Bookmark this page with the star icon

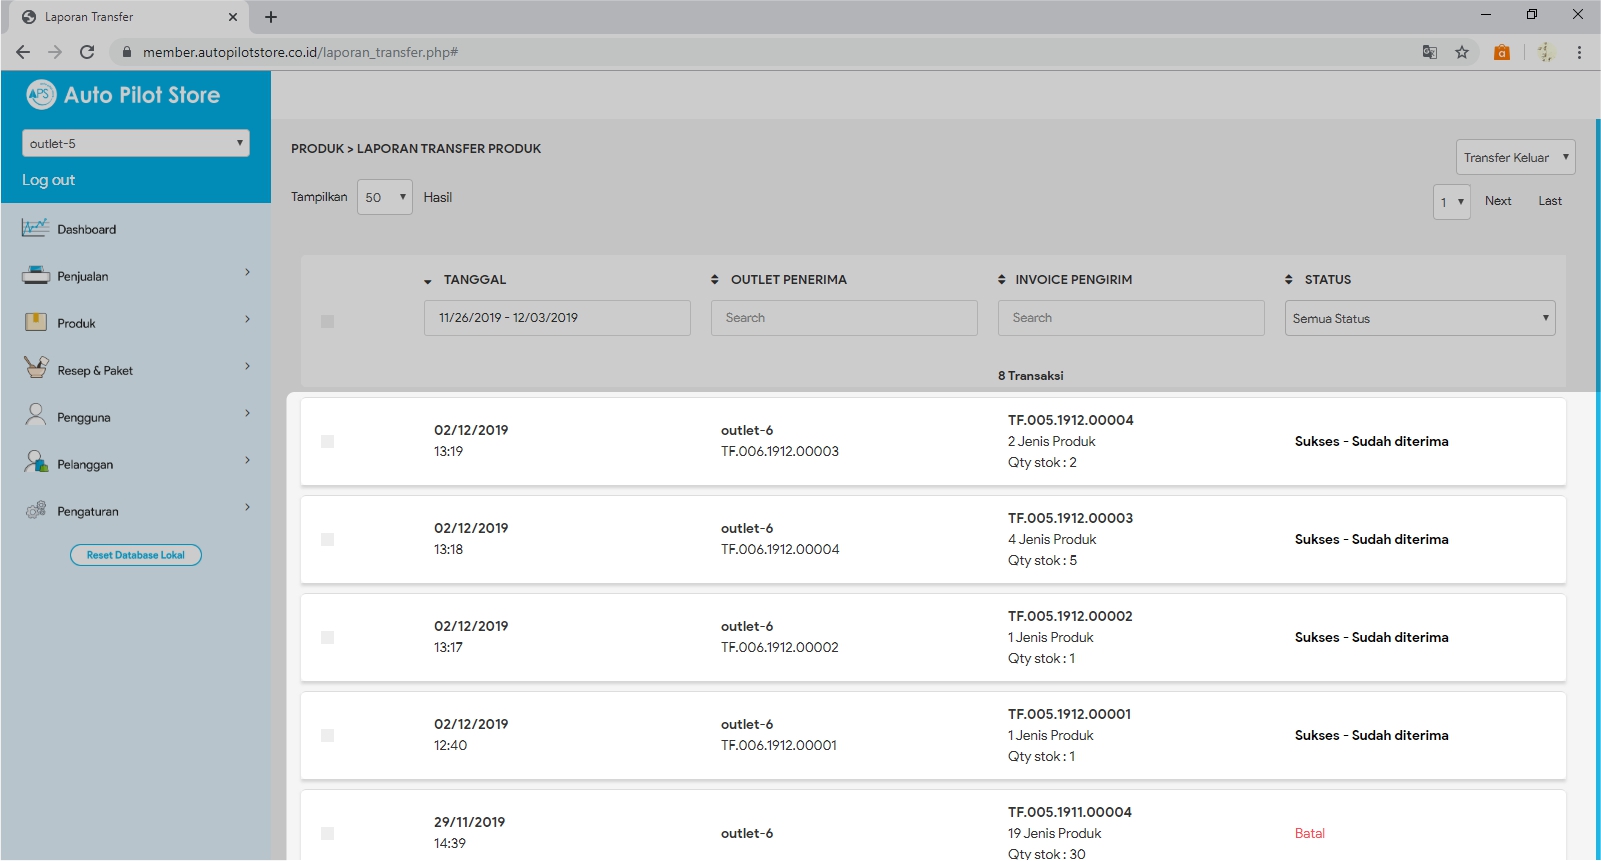point(1462,52)
